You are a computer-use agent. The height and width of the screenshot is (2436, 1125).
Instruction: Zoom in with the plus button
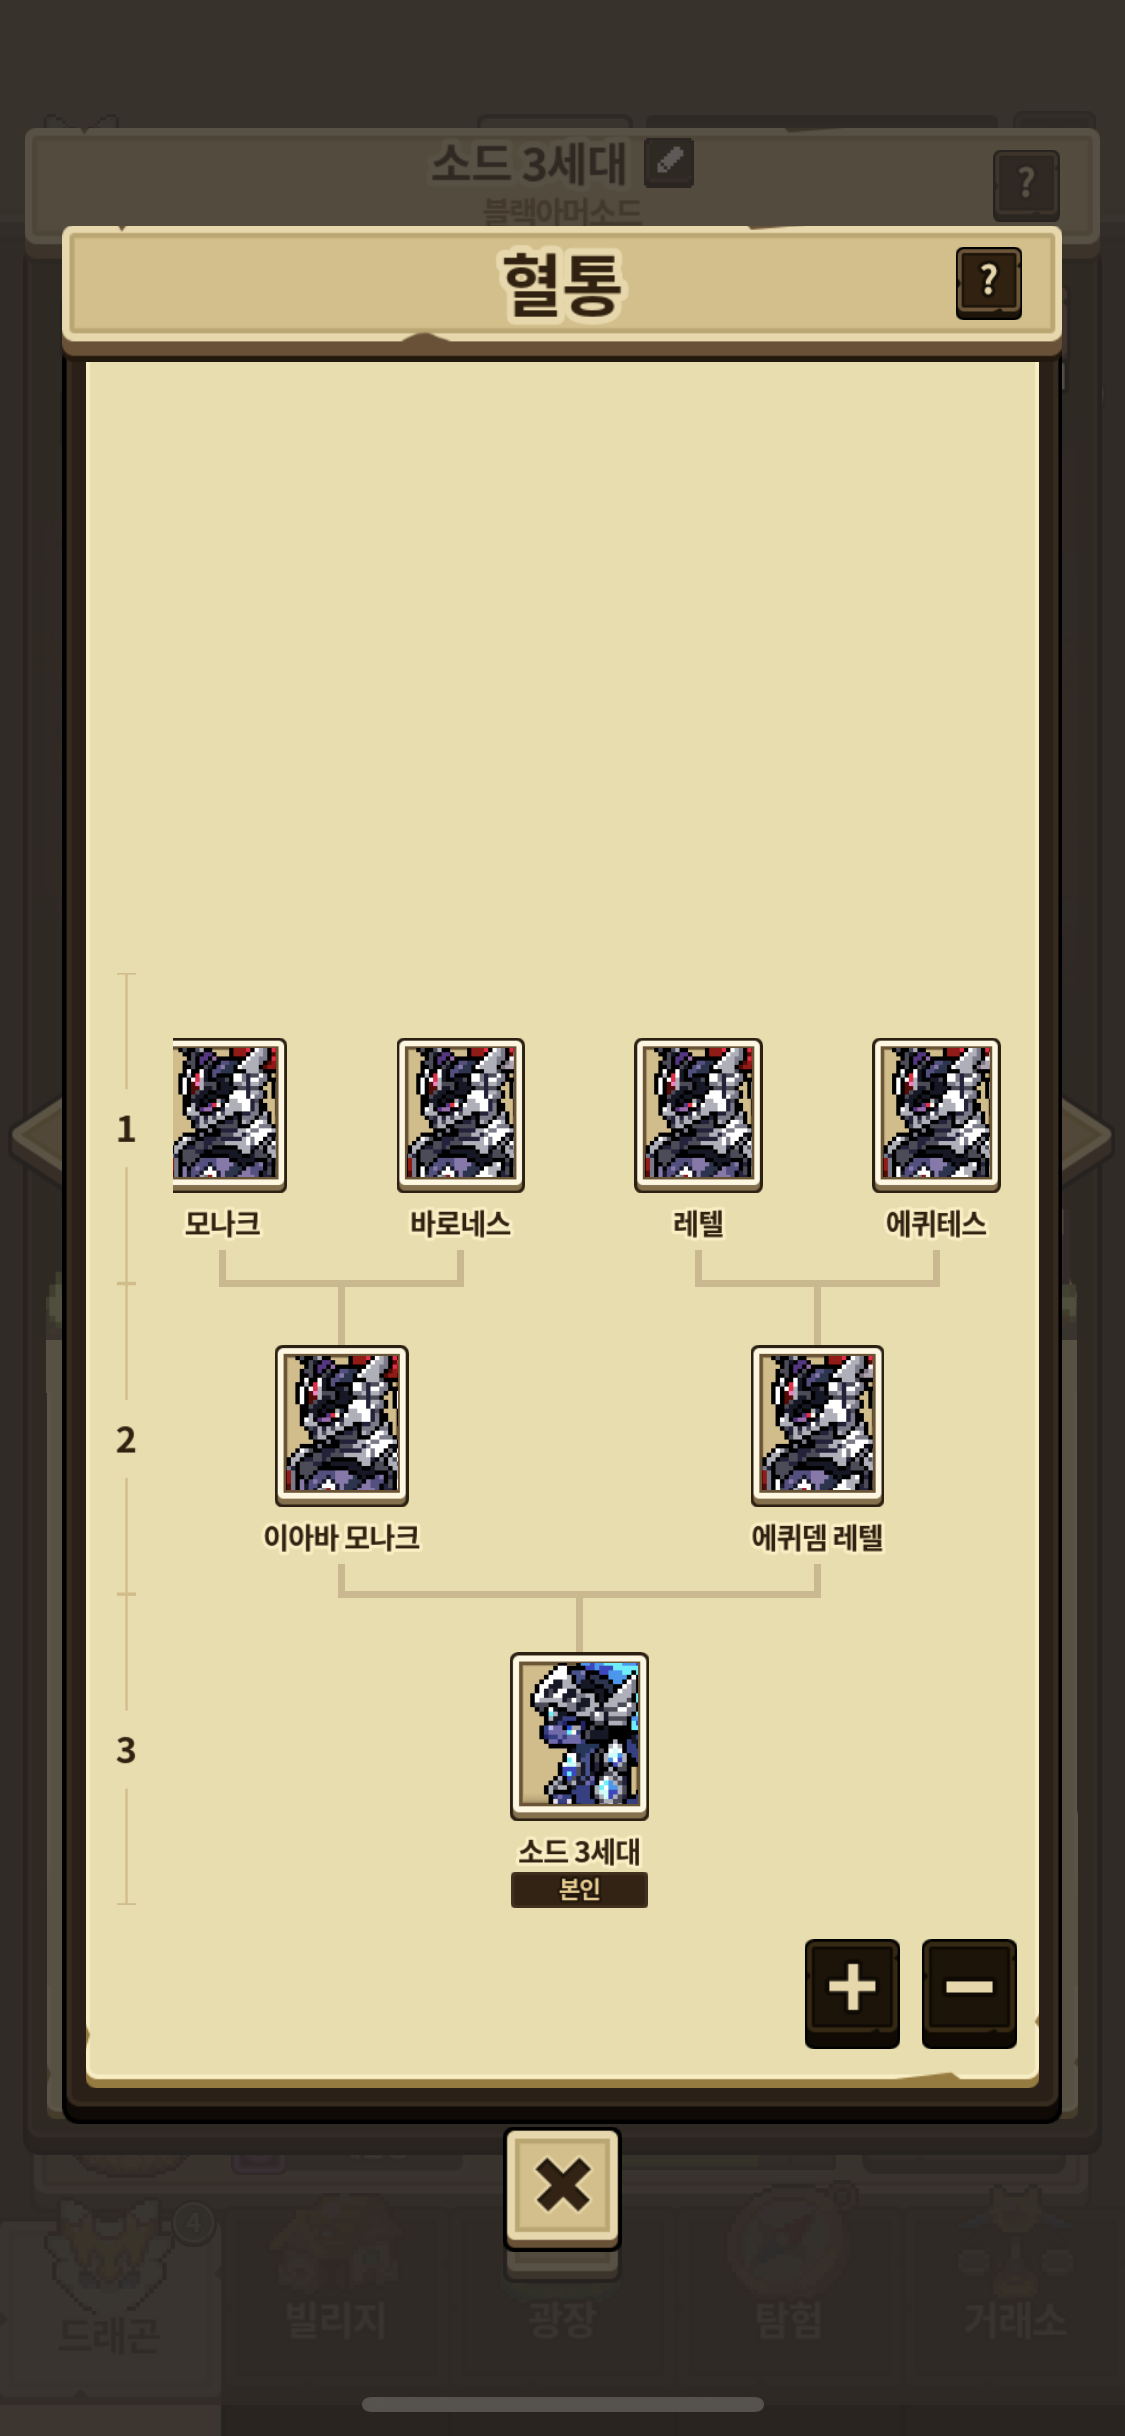click(852, 1993)
